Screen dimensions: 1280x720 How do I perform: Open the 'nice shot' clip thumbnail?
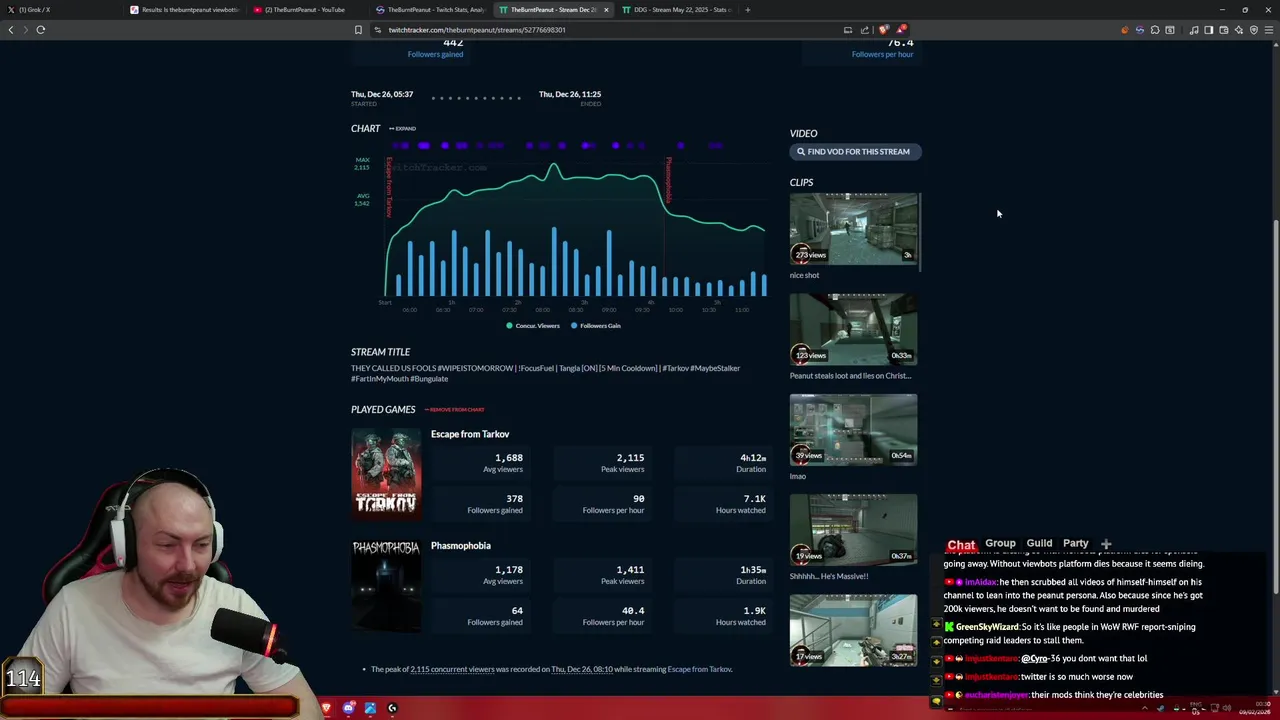point(853,230)
